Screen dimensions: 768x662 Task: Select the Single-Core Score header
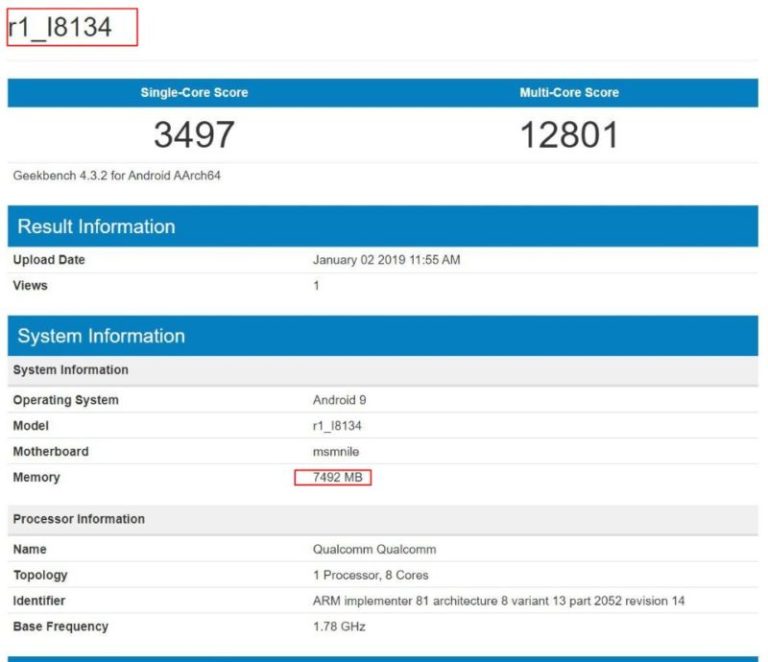(194, 93)
